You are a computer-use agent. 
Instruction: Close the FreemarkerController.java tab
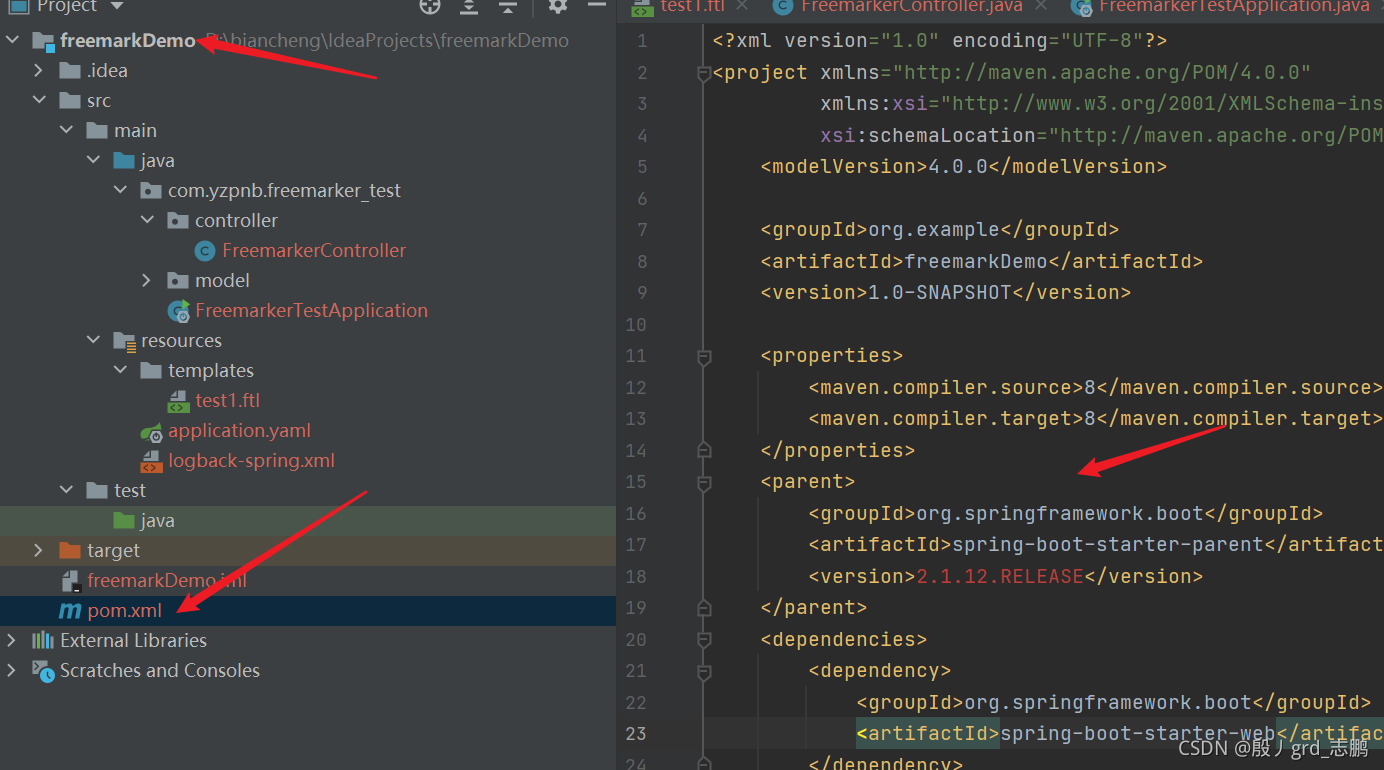1039,6
